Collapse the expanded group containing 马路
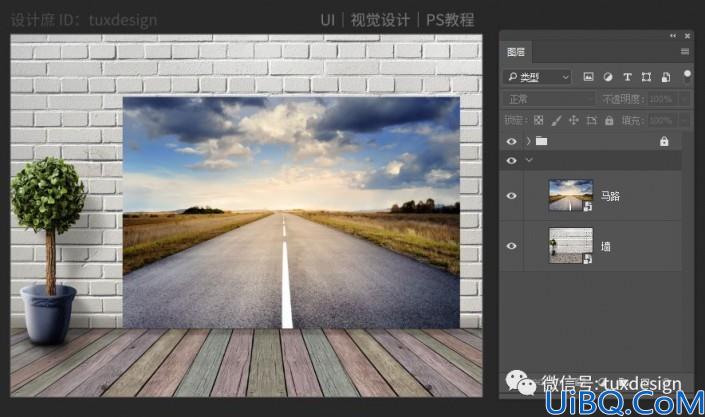 (x=529, y=160)
